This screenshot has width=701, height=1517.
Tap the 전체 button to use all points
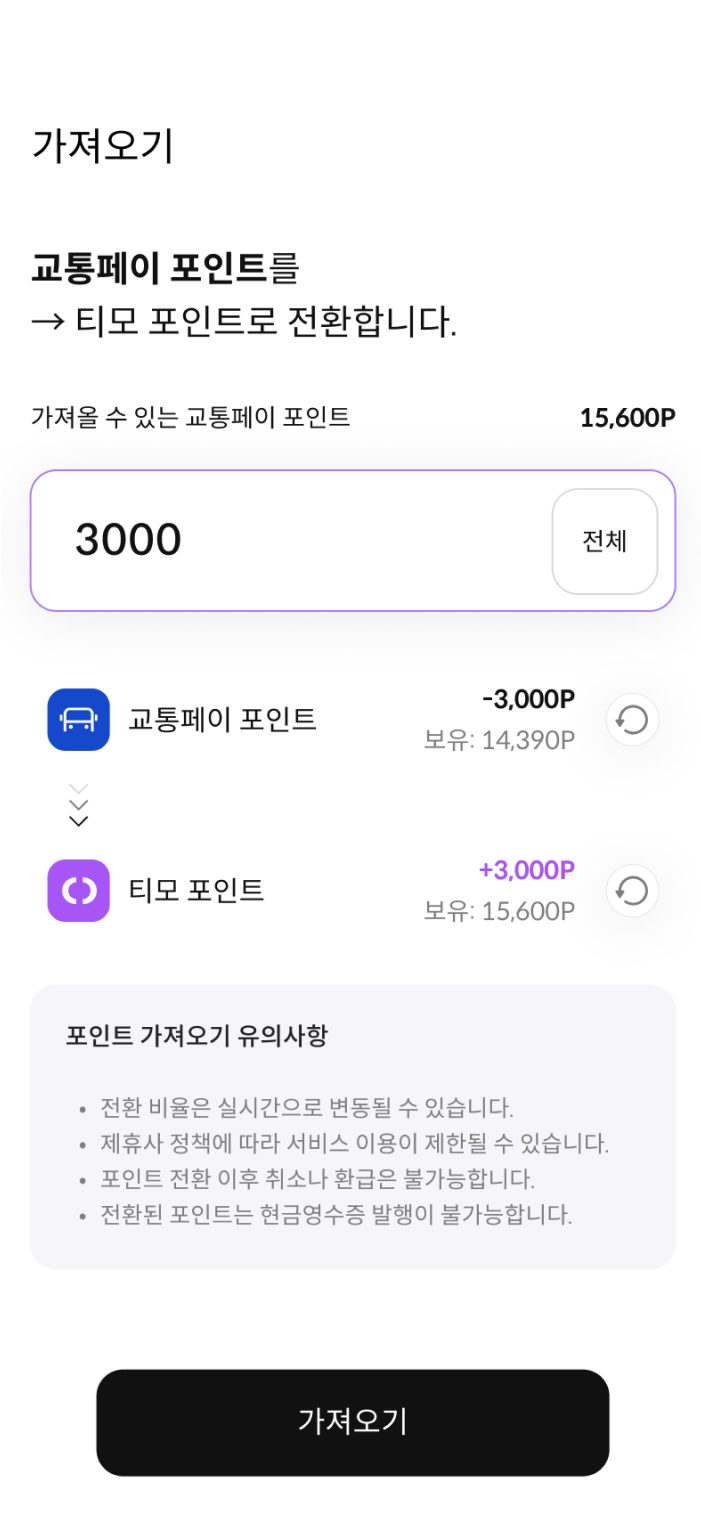point(604,541)
